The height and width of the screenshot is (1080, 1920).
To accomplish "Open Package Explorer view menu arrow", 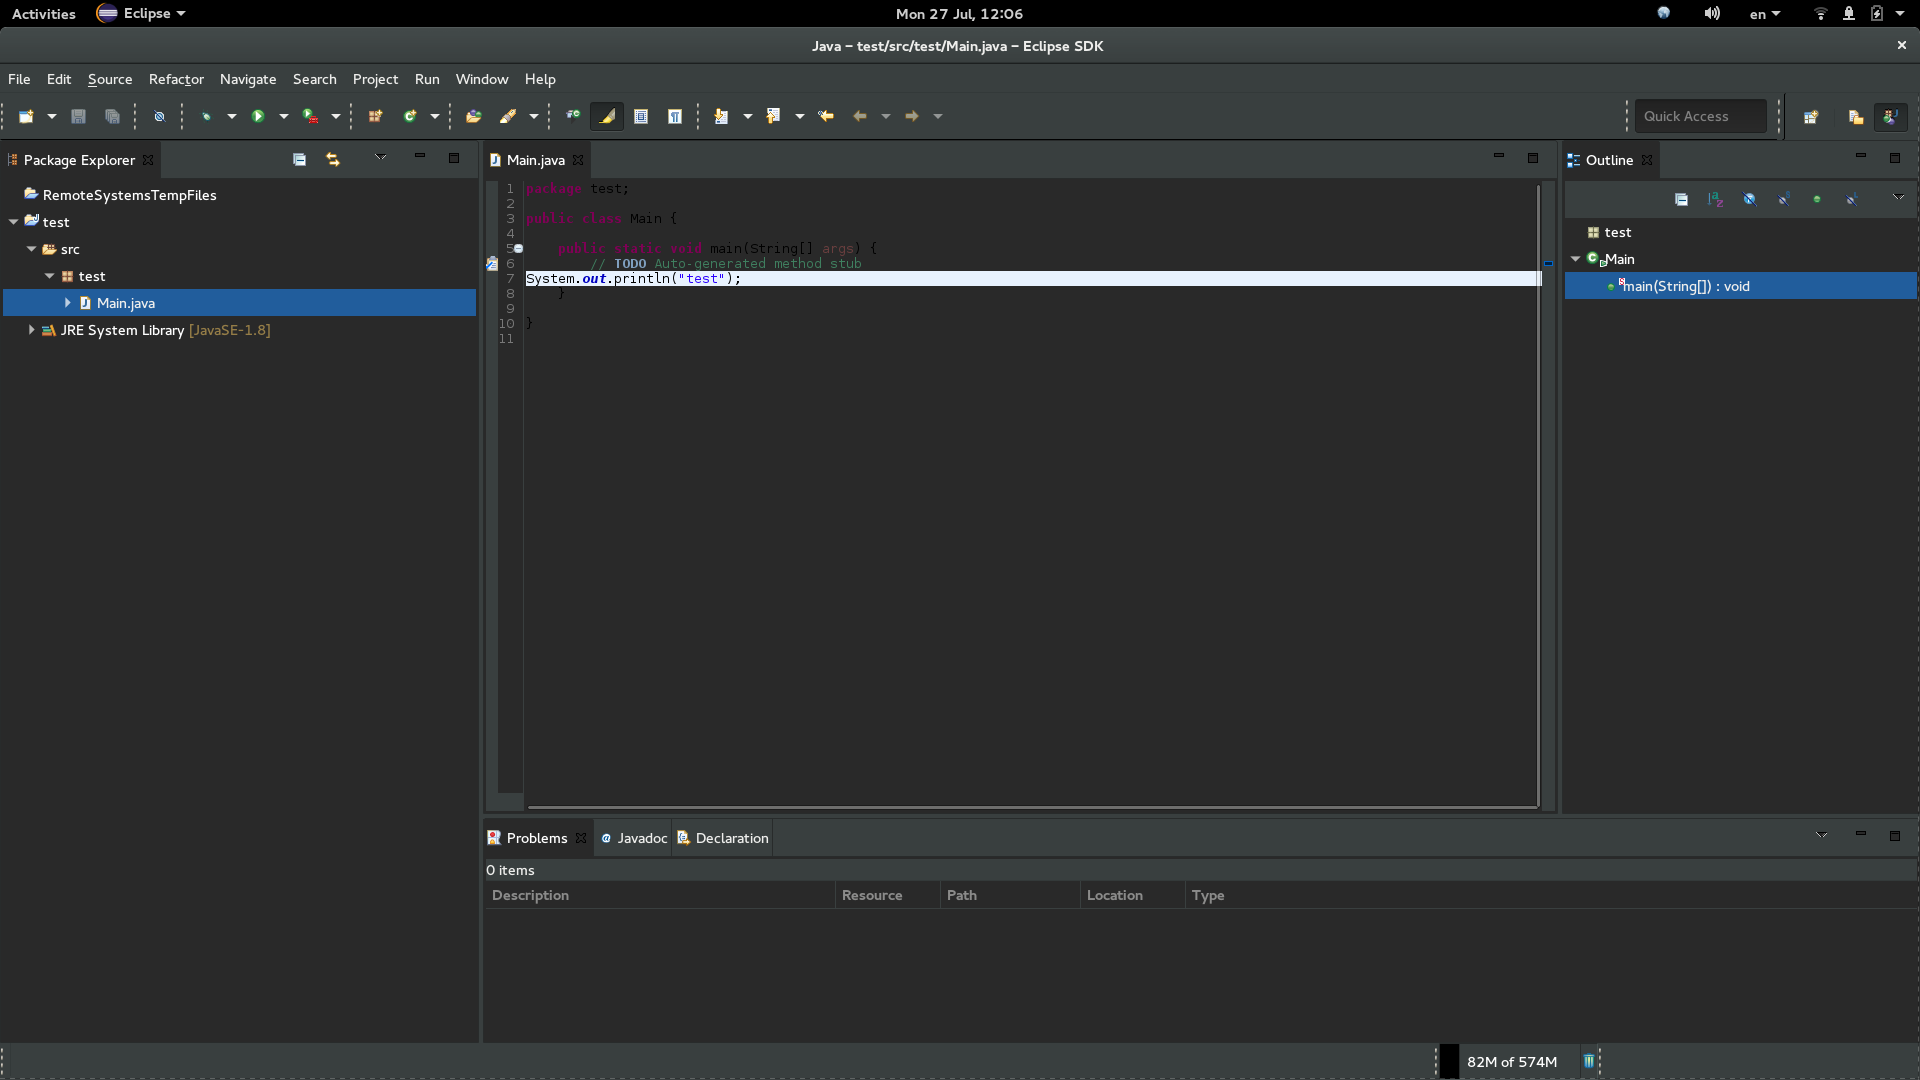I will pos(381,157).
